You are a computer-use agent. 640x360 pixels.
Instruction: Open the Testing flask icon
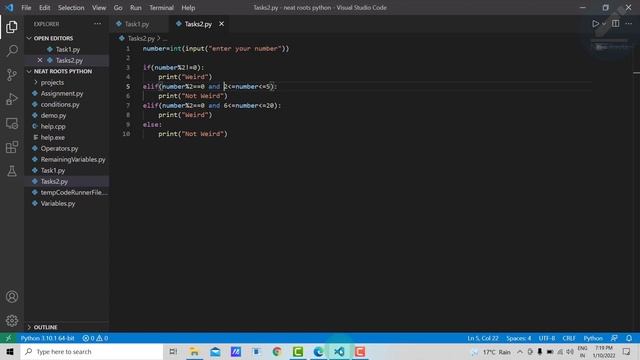(12, 171)
